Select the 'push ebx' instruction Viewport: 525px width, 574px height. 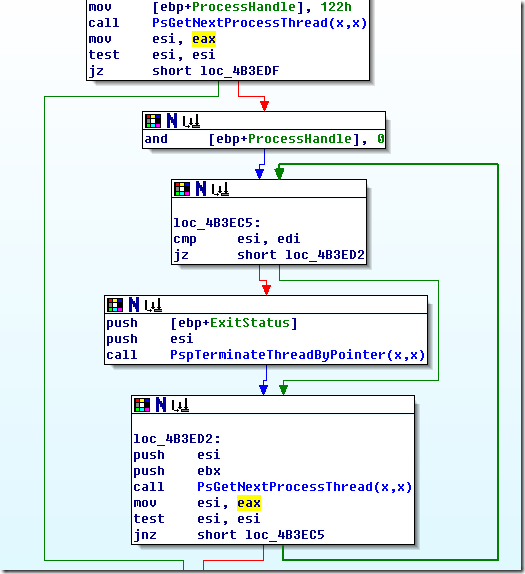coord(177,471)
